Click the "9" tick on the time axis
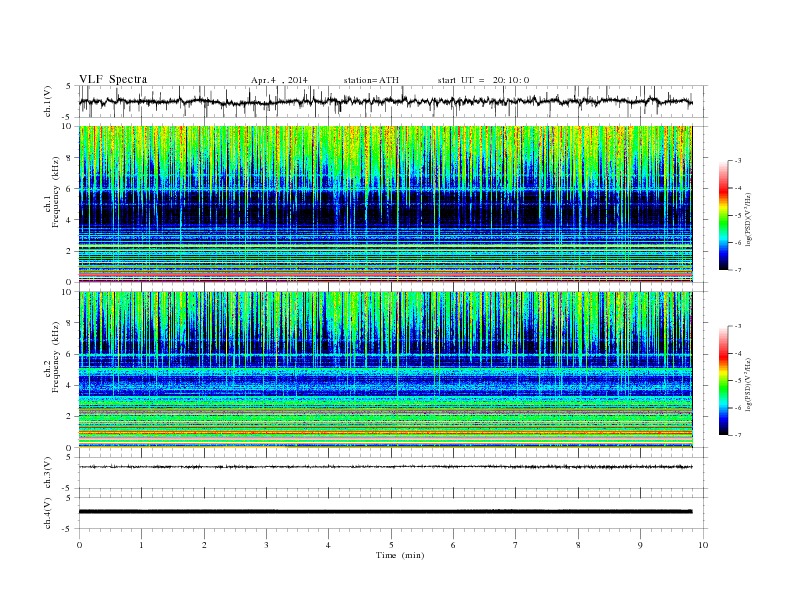The width and height of the screenshot is (792, 612). click(x=640, y=545)
